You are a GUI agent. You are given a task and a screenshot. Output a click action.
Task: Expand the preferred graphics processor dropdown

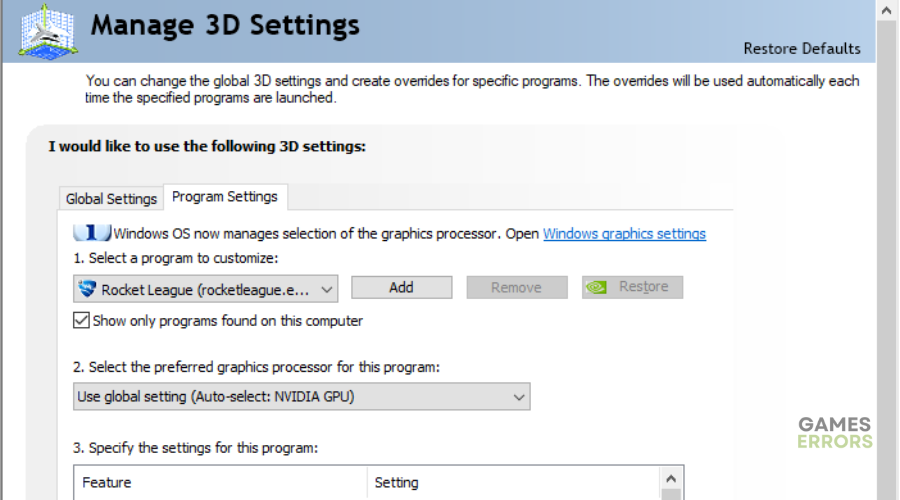302,397
